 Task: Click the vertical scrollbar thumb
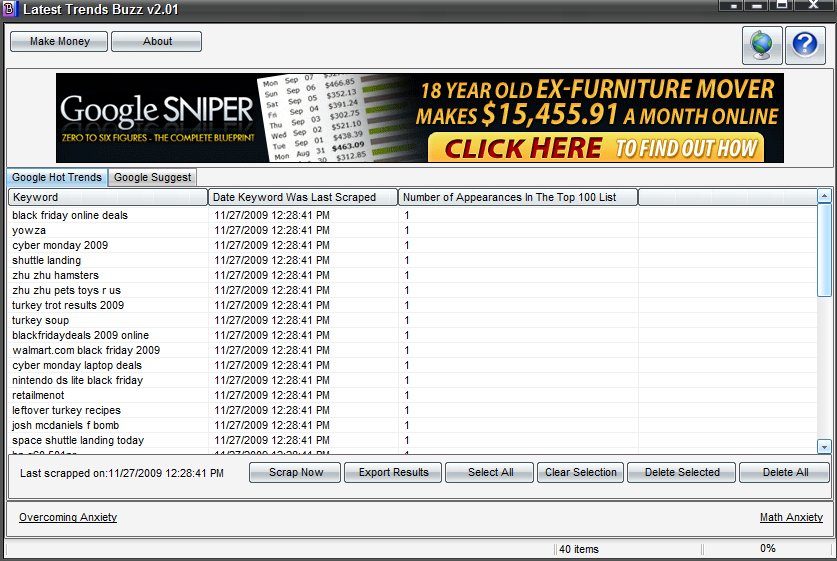(x=824, y=249)
